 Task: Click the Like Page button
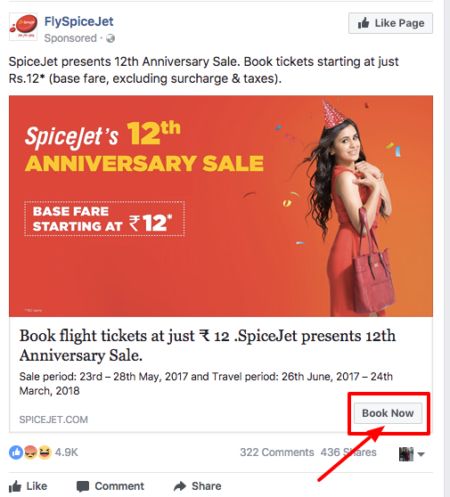[390, 23]
